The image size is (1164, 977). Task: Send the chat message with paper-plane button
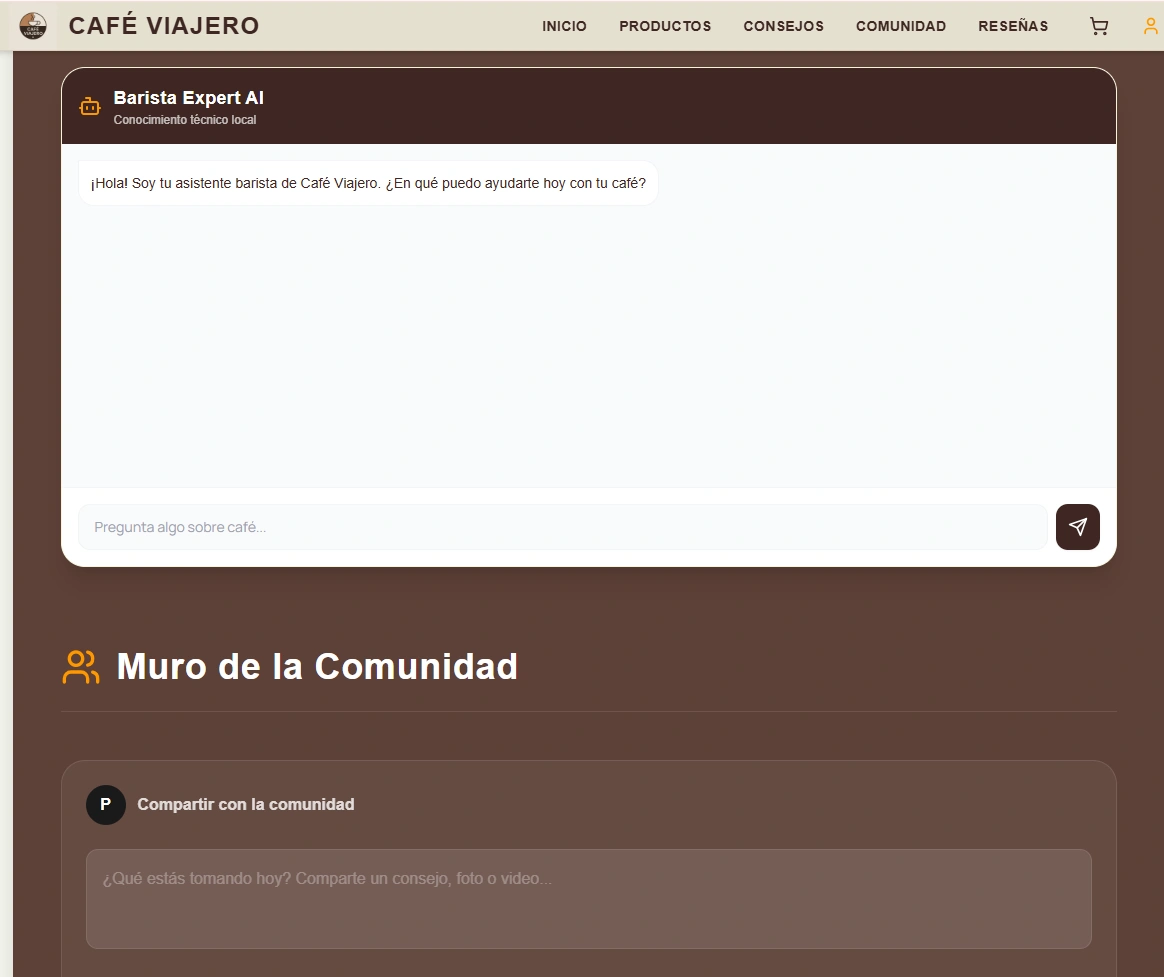[x=1077, y=527]
